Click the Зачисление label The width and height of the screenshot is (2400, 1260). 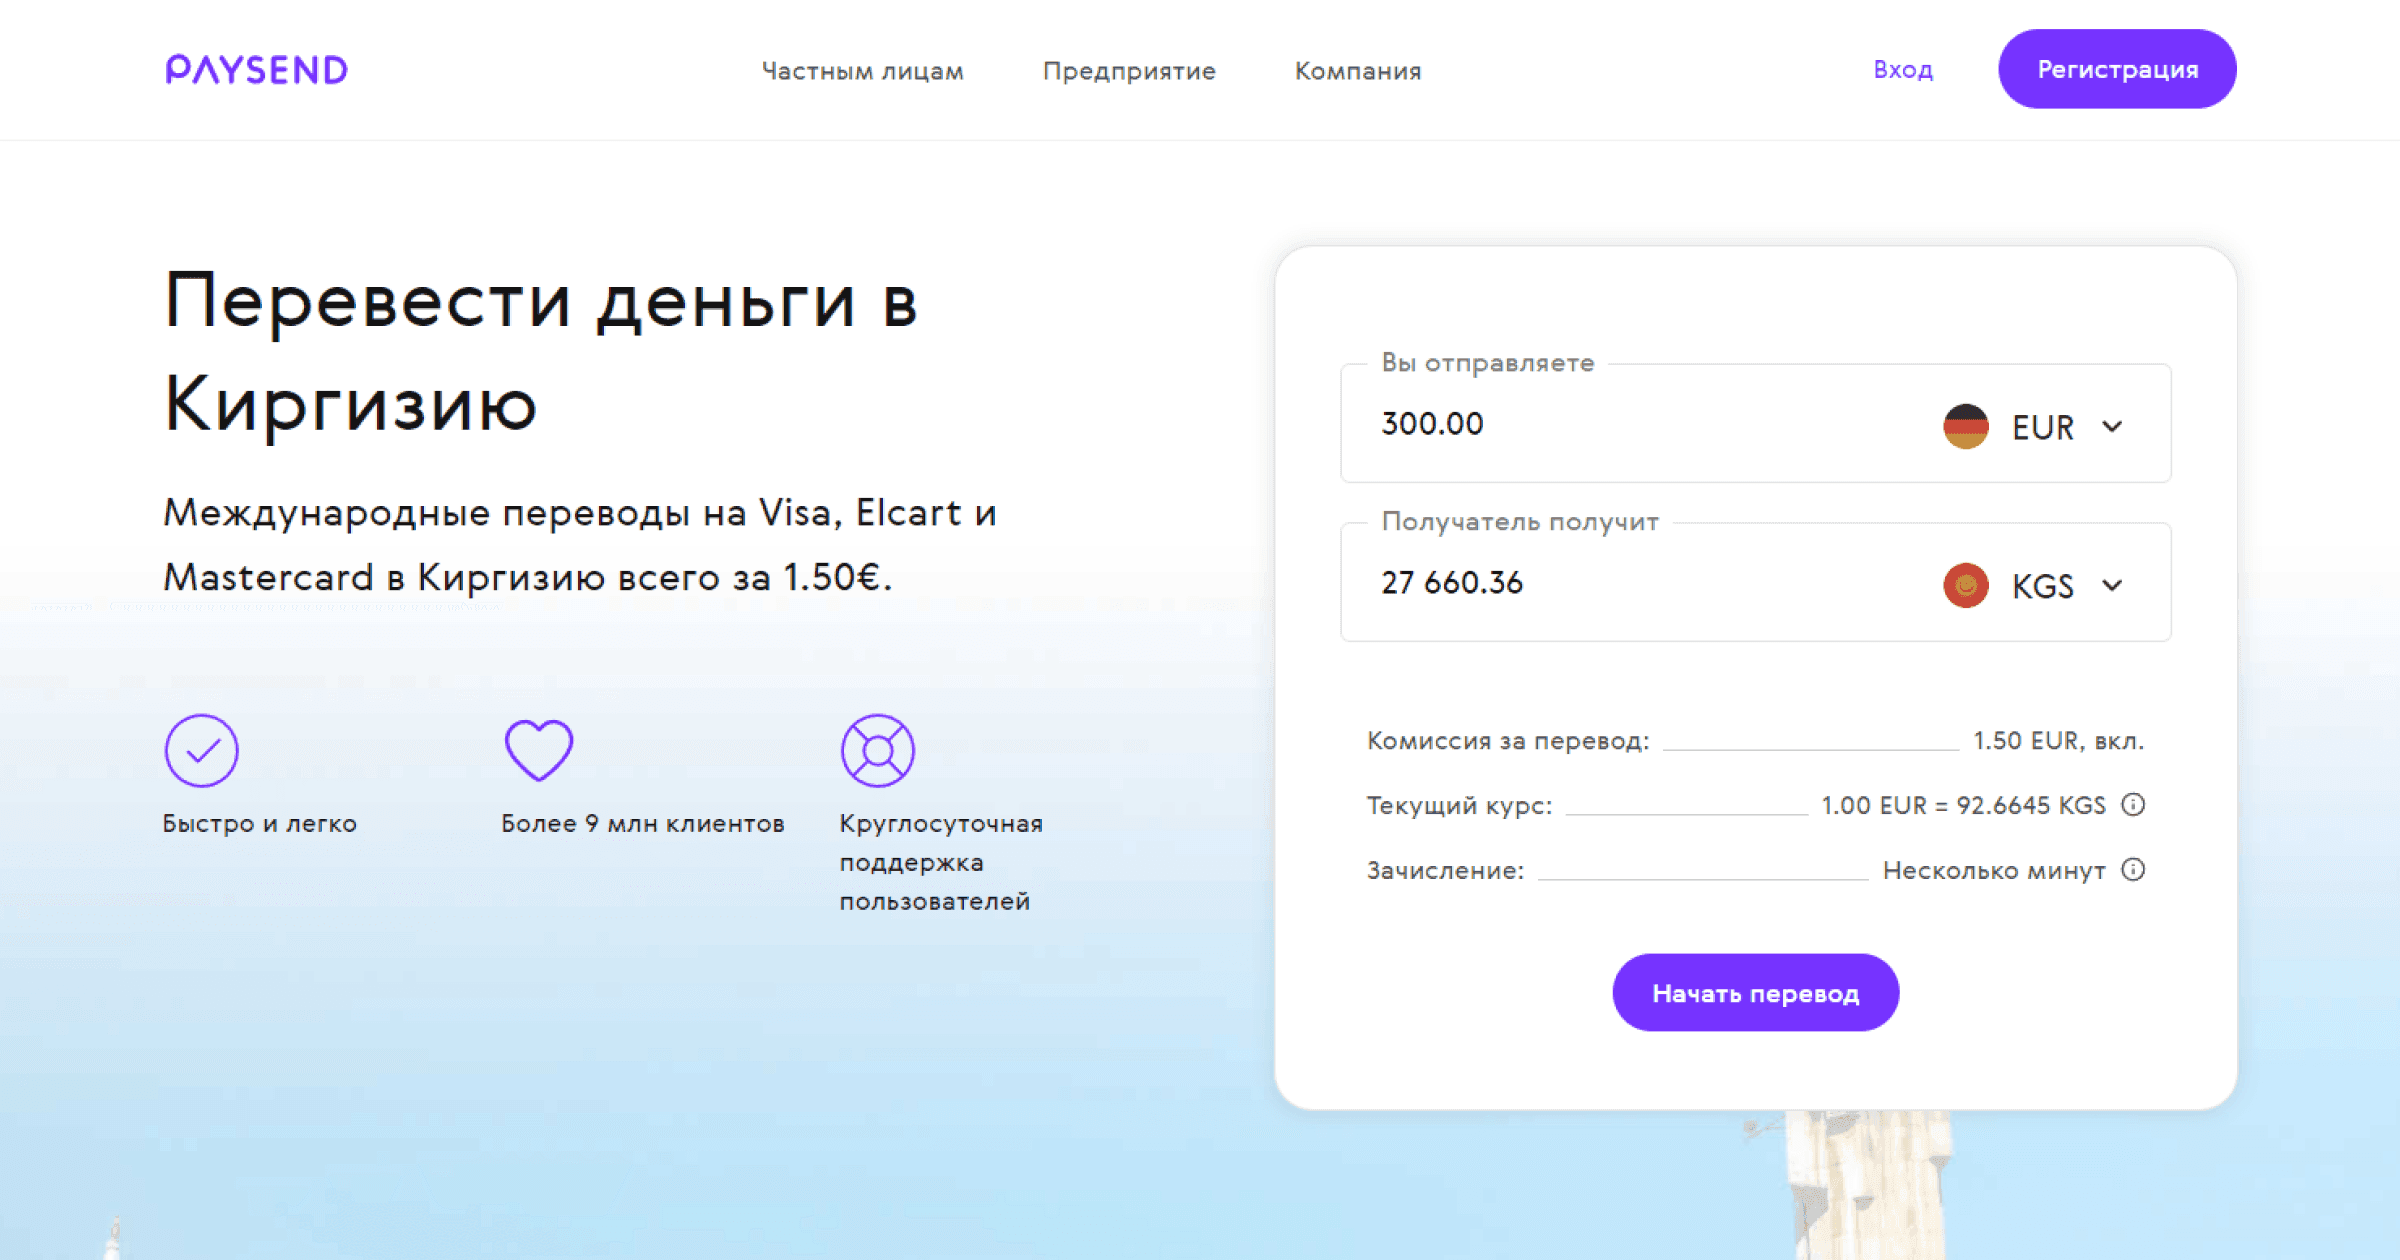[x=1445, y=871]
